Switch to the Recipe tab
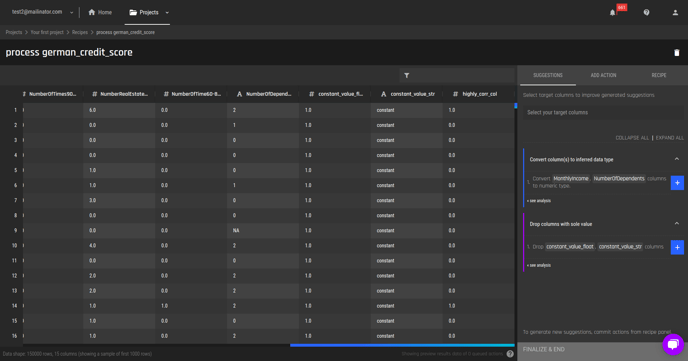This screenshot has width=688, height=361. [659, 75]
